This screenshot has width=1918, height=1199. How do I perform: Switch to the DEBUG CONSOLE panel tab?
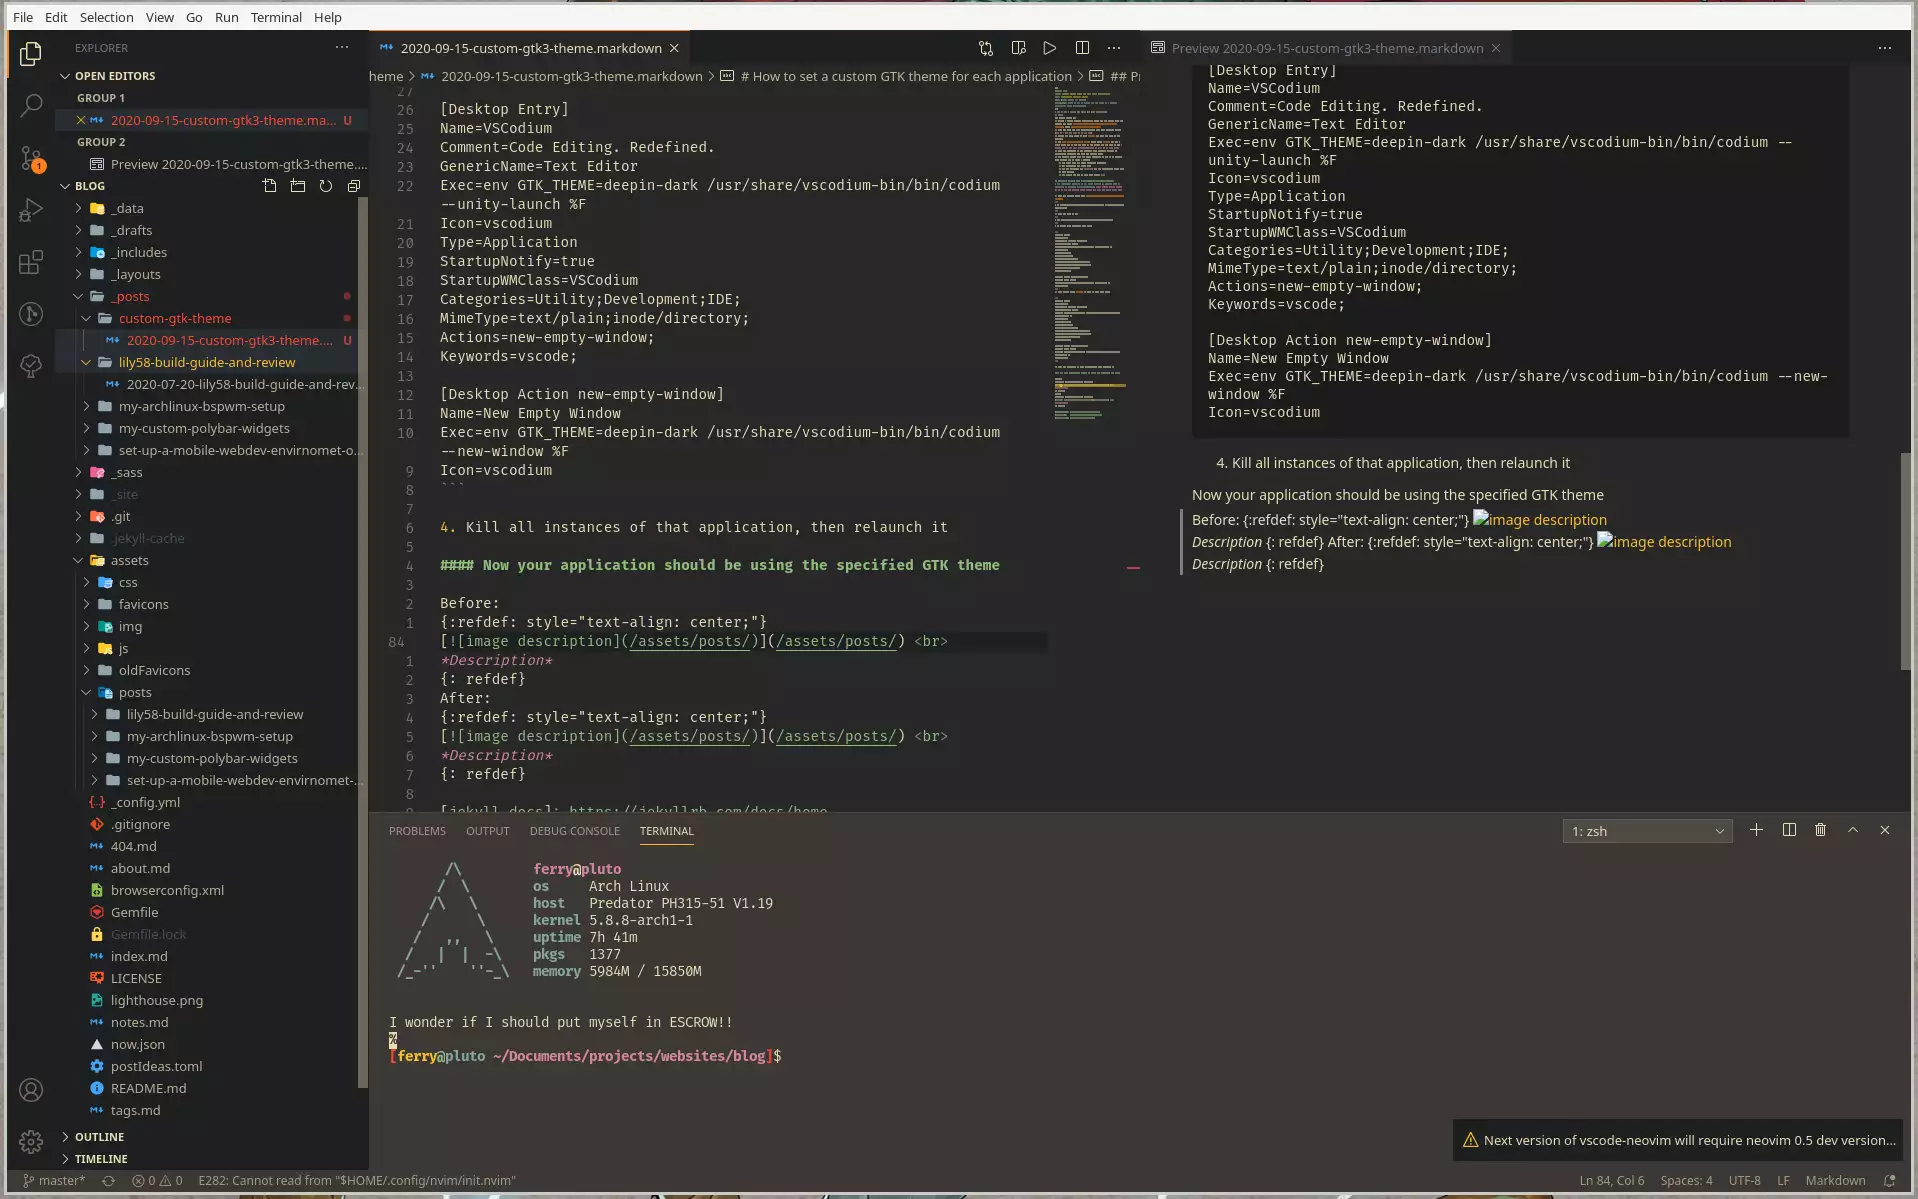574,831
